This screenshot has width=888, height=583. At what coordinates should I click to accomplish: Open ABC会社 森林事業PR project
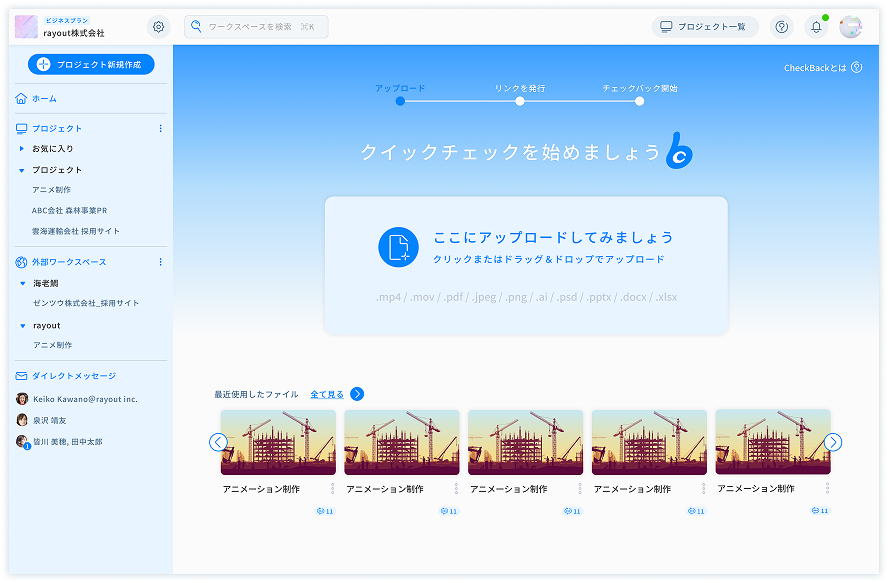click(69, 210)
